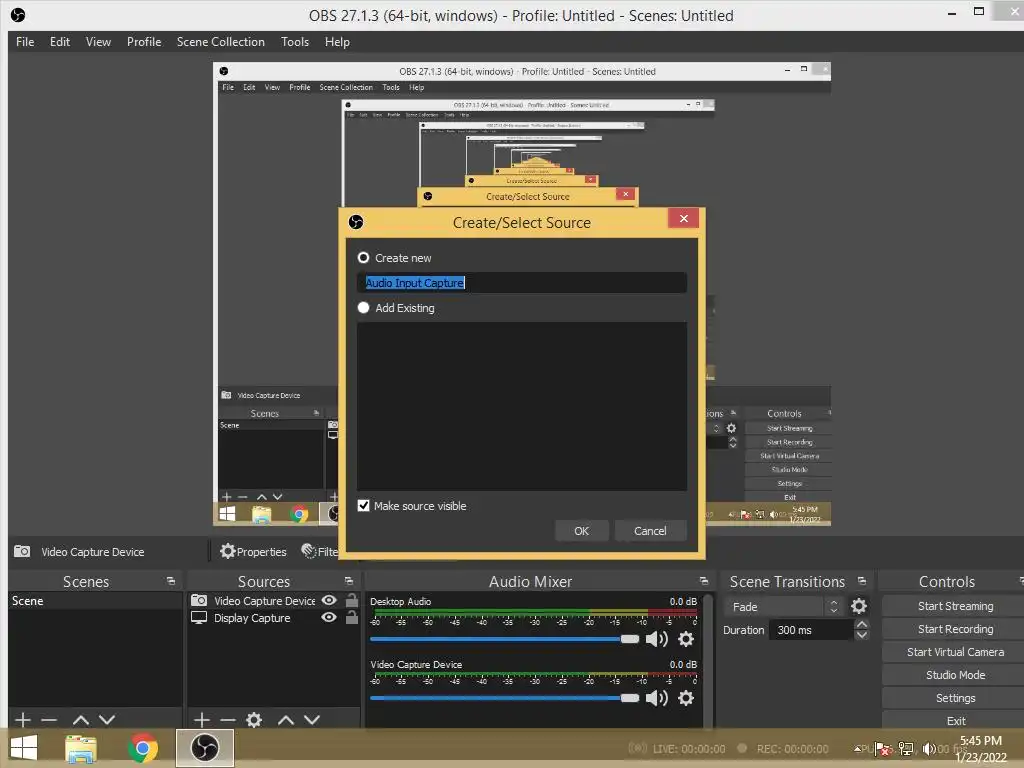The height and width of the screenshot is (768, 1024).
Task: Click Start Streaming button
Action: 955,606
